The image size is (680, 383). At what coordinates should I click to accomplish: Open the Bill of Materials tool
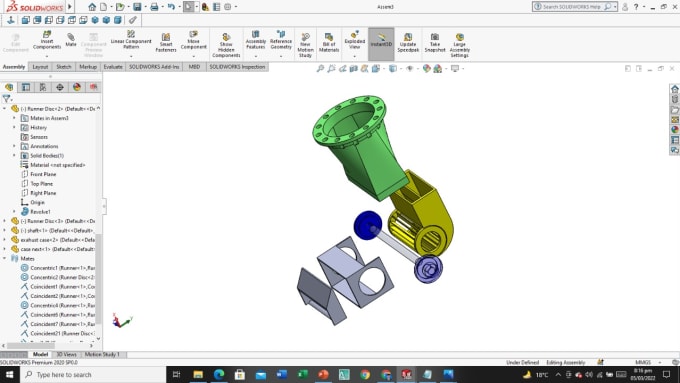(329, 43)
